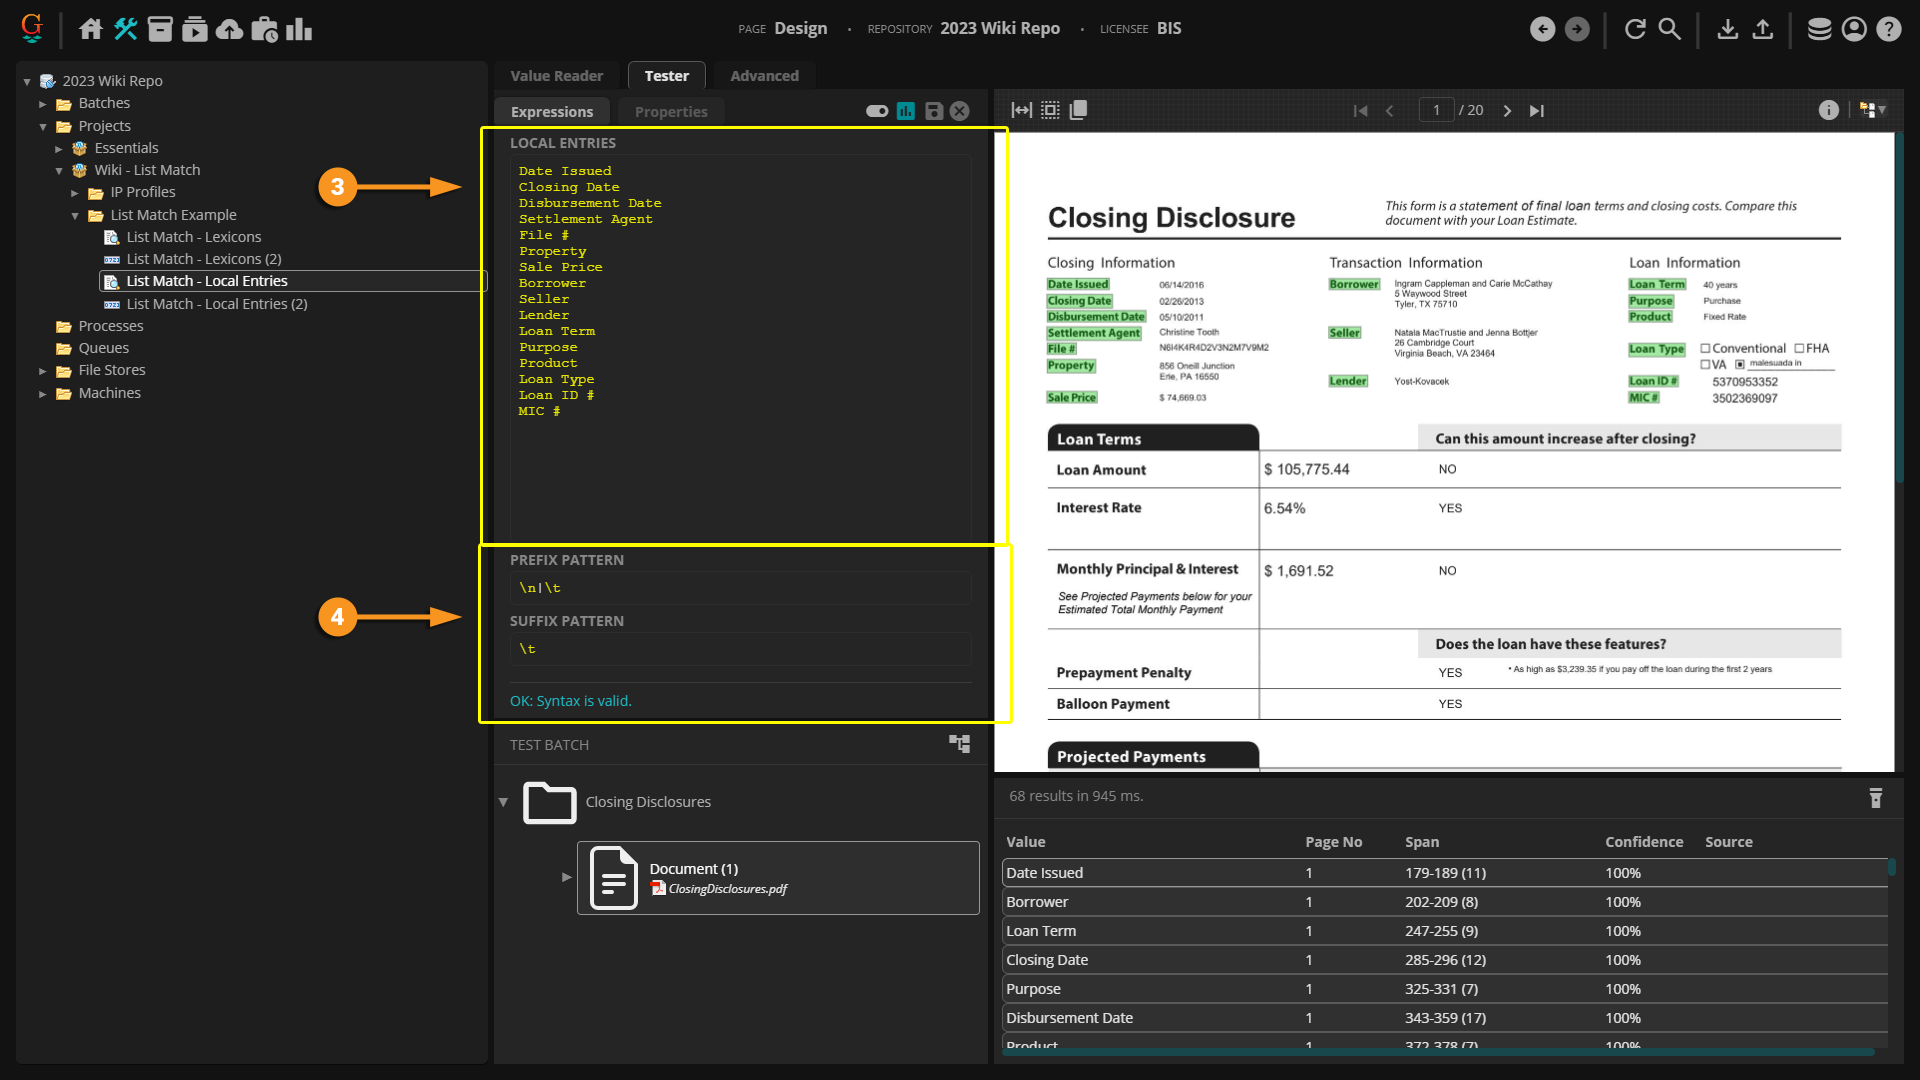Open the Stats bar chart page icon
Viewport: 1920px width, 1080px height.
point(299,29)
